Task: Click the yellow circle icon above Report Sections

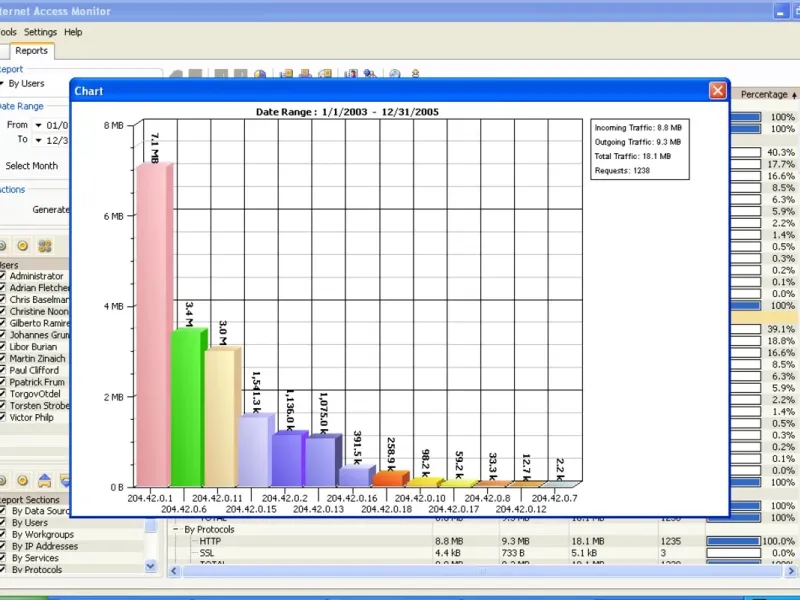Action: click(22, 480)
